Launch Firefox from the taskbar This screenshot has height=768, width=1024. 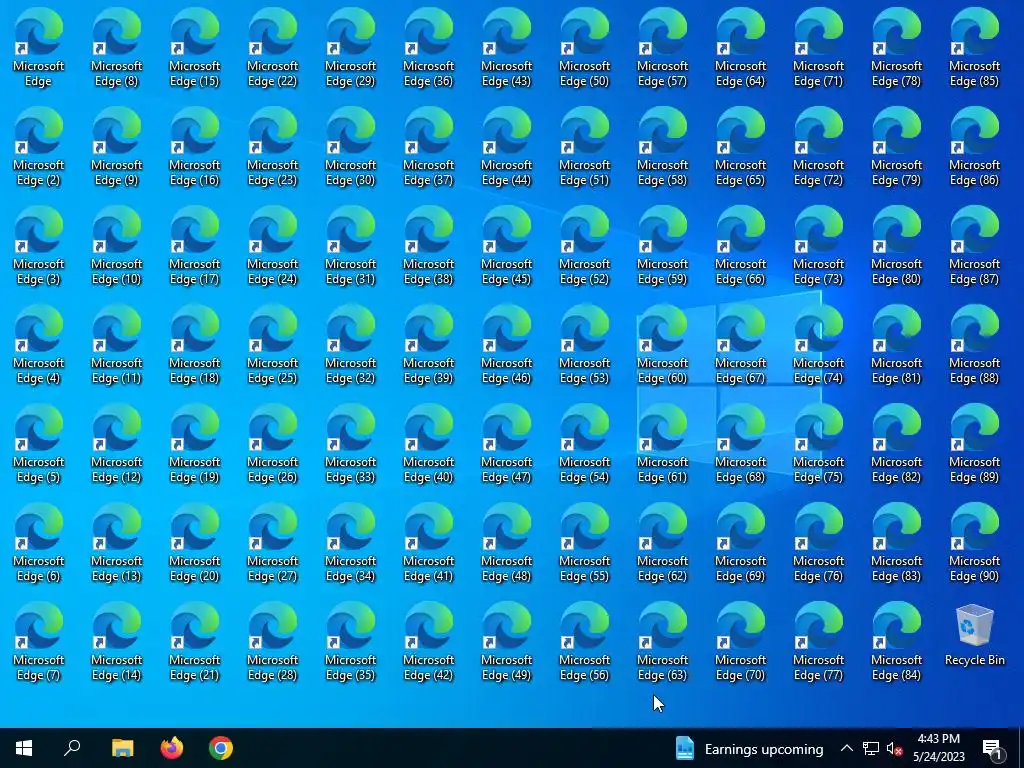tap(172, 748)
